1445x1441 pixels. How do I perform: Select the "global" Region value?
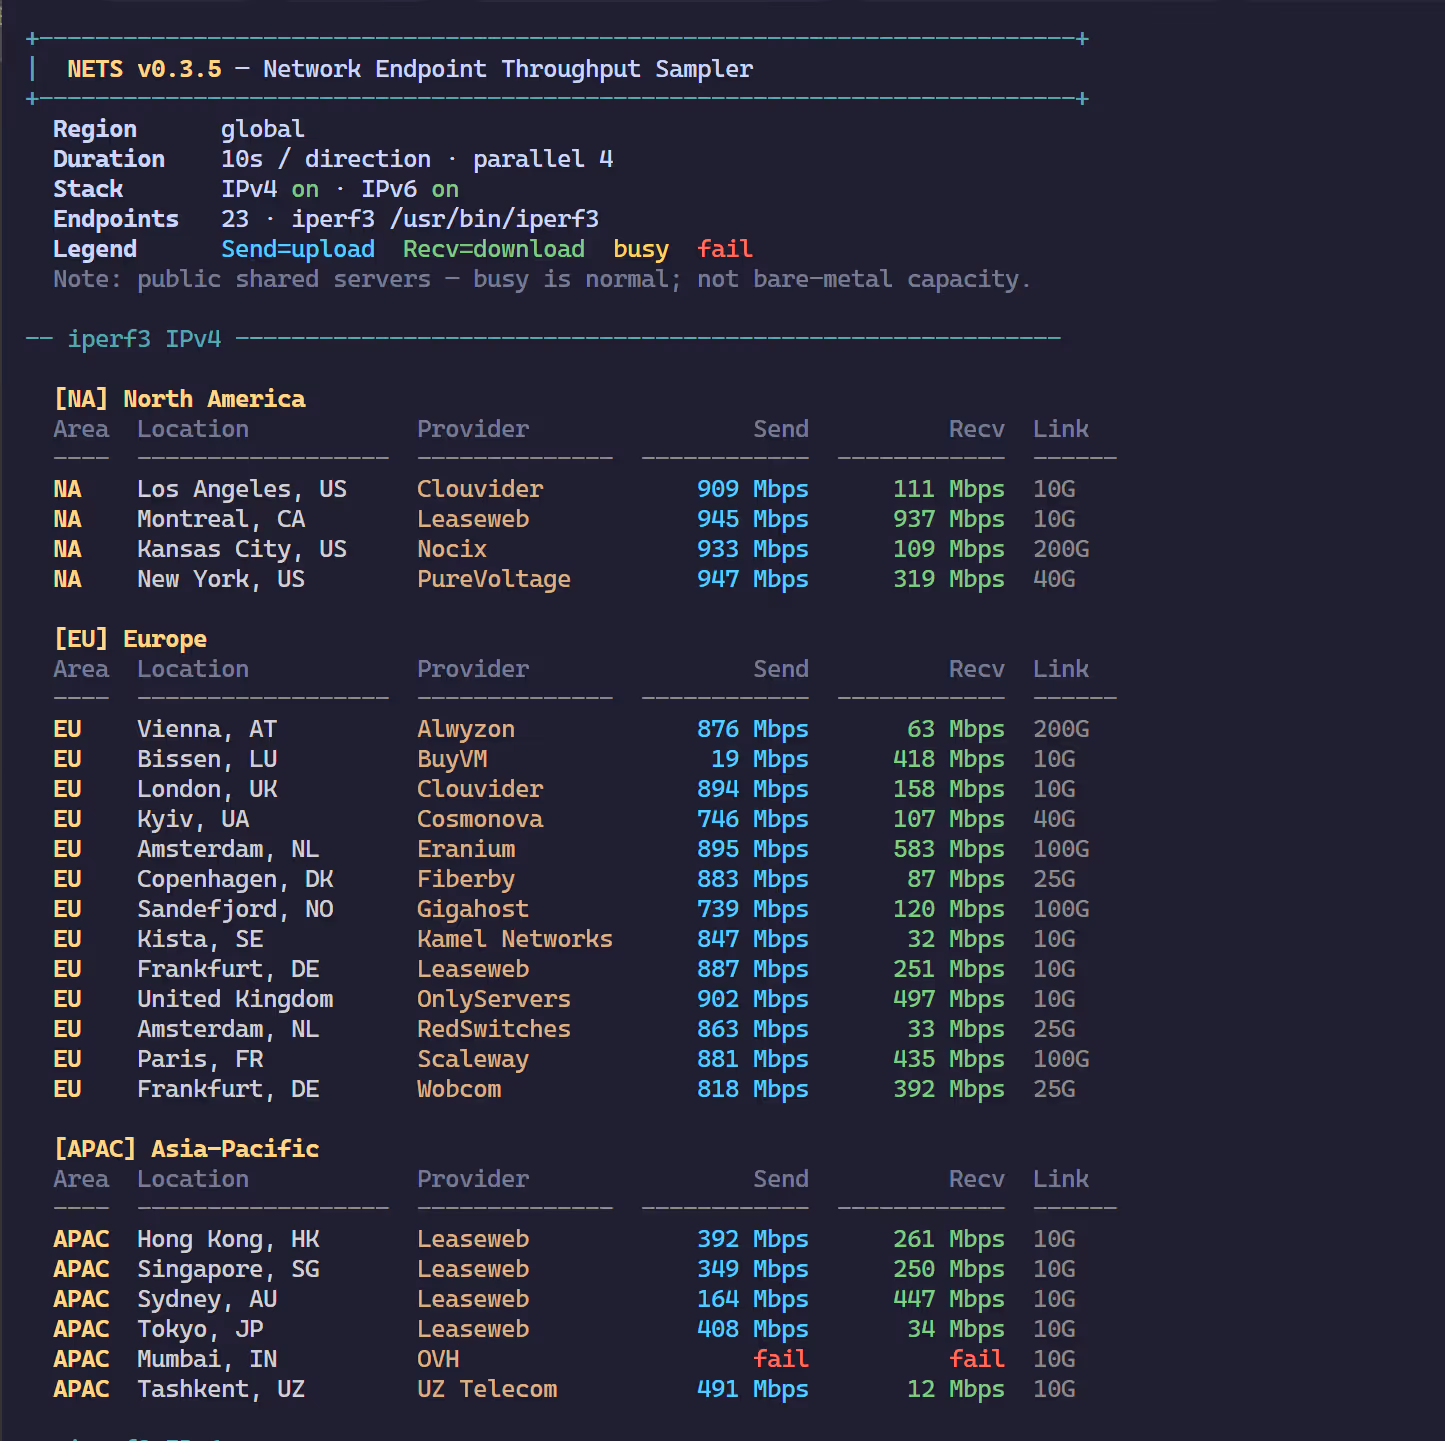point(263,129)
